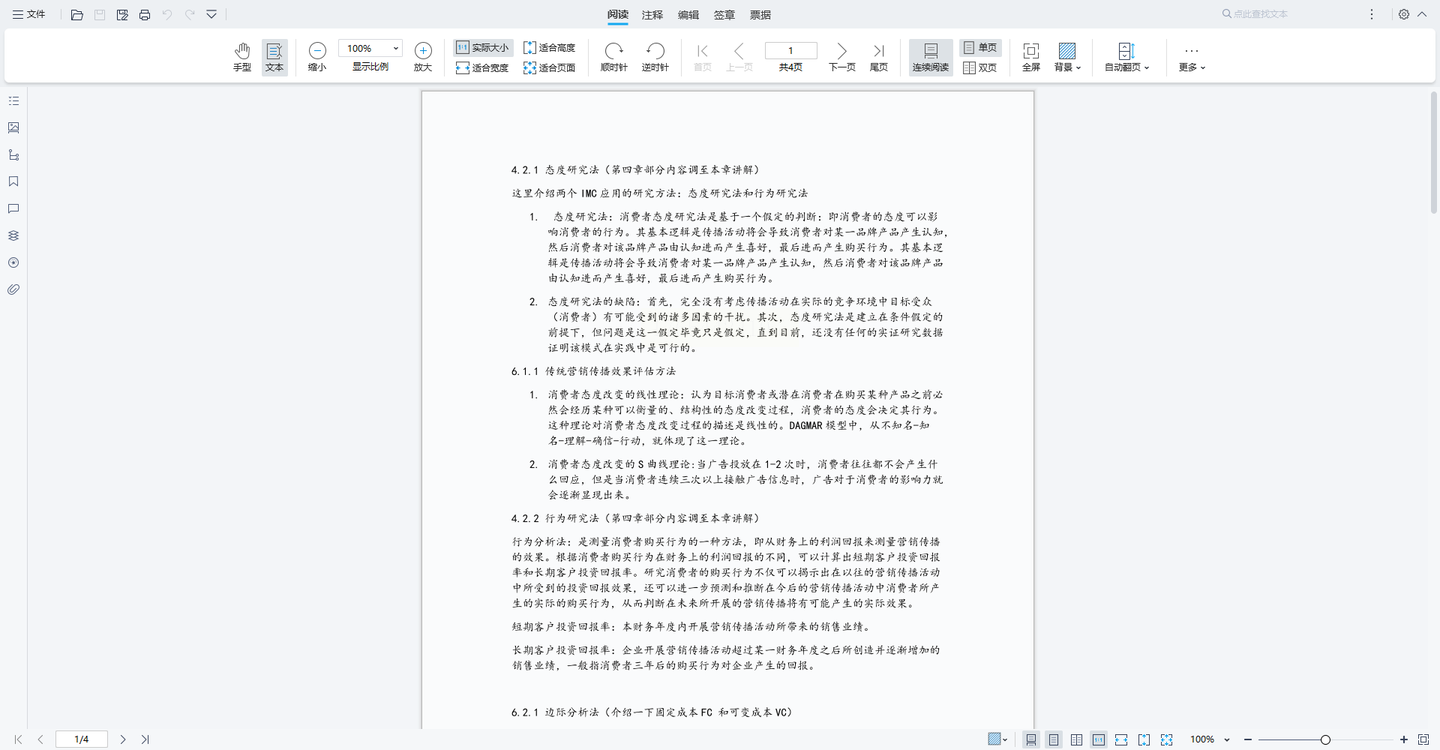Click the status bar actual size icon
Viewport: 1440px width, 750px height.
click(x=1098, y=740)
